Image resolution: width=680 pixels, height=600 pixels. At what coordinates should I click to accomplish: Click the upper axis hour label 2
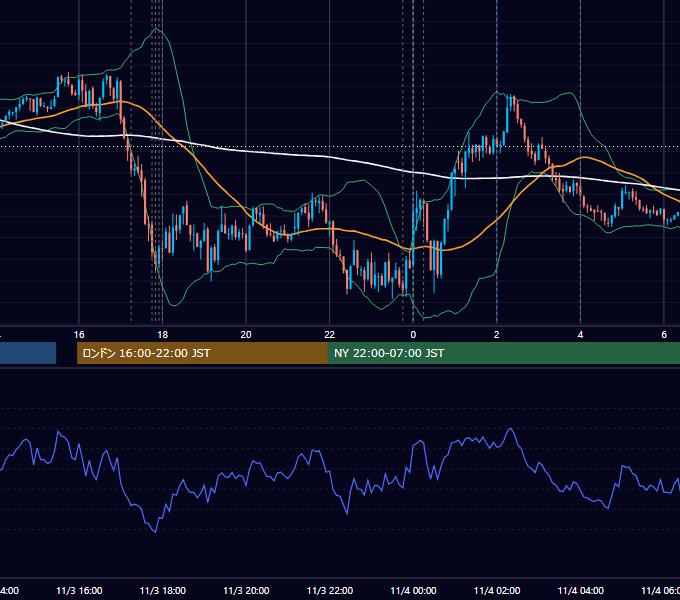pos(497,335)
